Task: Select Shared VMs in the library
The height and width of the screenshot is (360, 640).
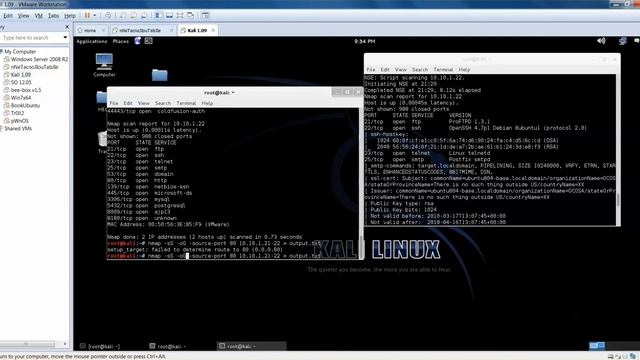Action: click(x=18, y=128)
